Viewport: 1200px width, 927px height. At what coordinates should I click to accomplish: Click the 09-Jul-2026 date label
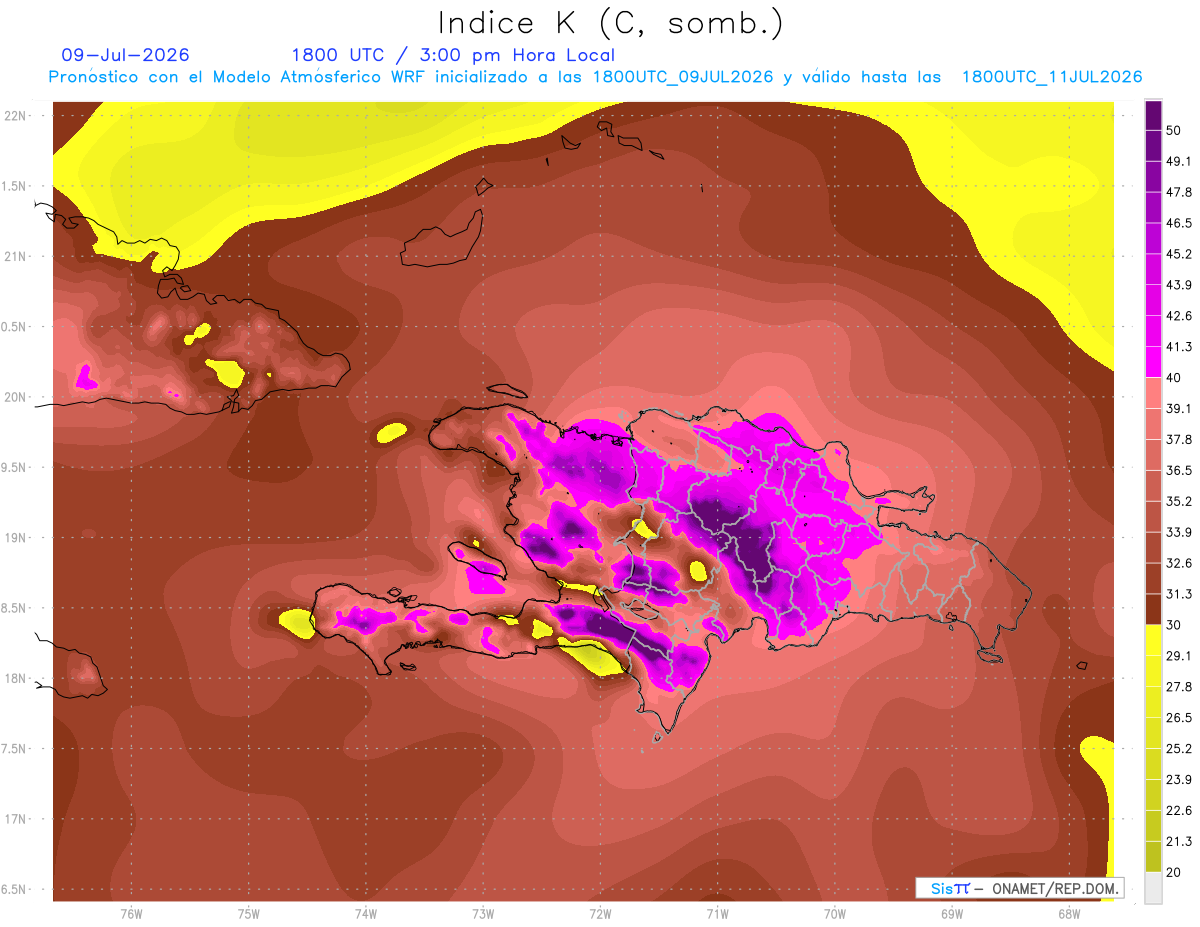(x=126, y=55)
